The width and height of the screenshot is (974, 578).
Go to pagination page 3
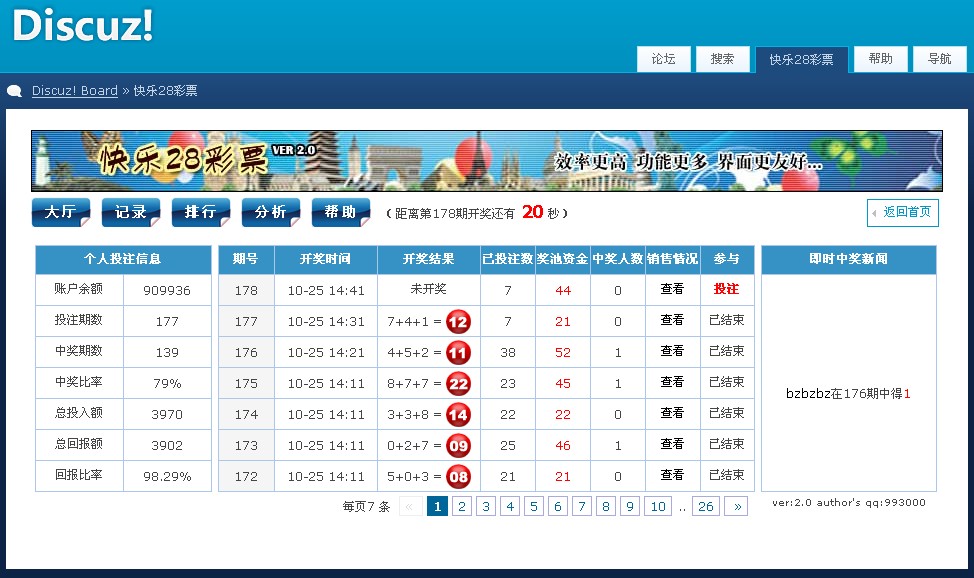(486, 507)
